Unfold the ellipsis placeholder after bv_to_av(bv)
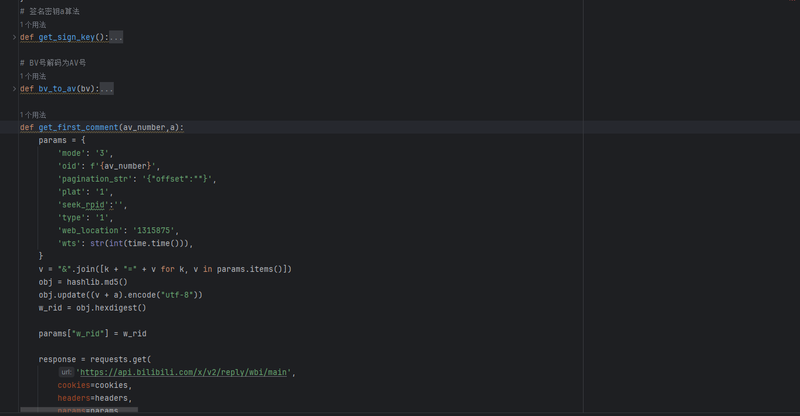Screen dimensions: 800x416 point(107,89)
